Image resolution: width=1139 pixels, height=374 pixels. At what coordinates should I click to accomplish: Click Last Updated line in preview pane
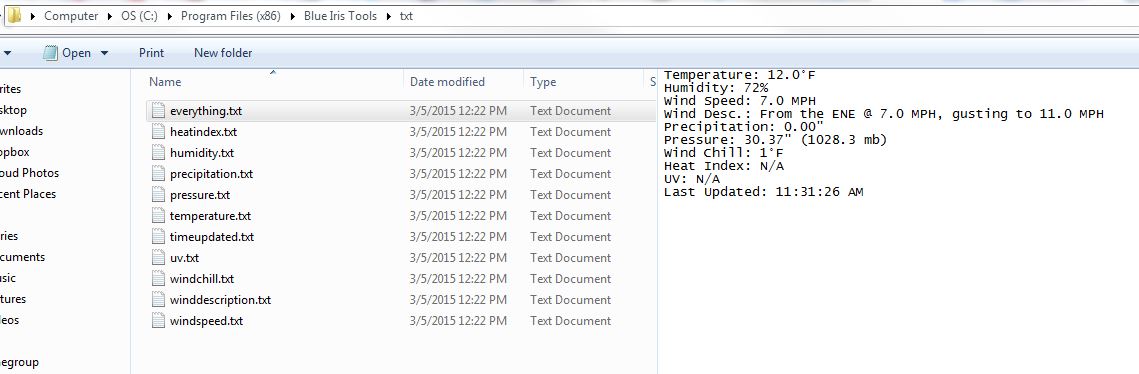(x=763, y=192)
